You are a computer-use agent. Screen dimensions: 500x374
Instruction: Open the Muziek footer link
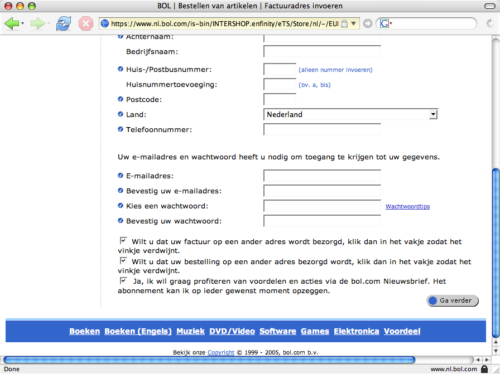pyautogui.click(x=190, y=331)
